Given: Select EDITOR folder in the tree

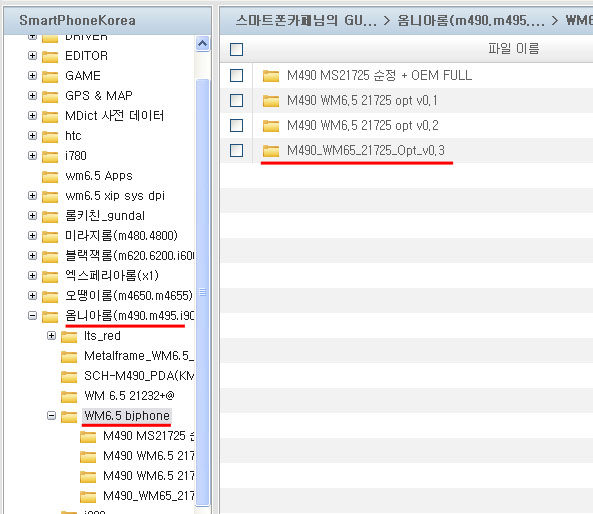Looking at the screenshot, I should (86, 56).
